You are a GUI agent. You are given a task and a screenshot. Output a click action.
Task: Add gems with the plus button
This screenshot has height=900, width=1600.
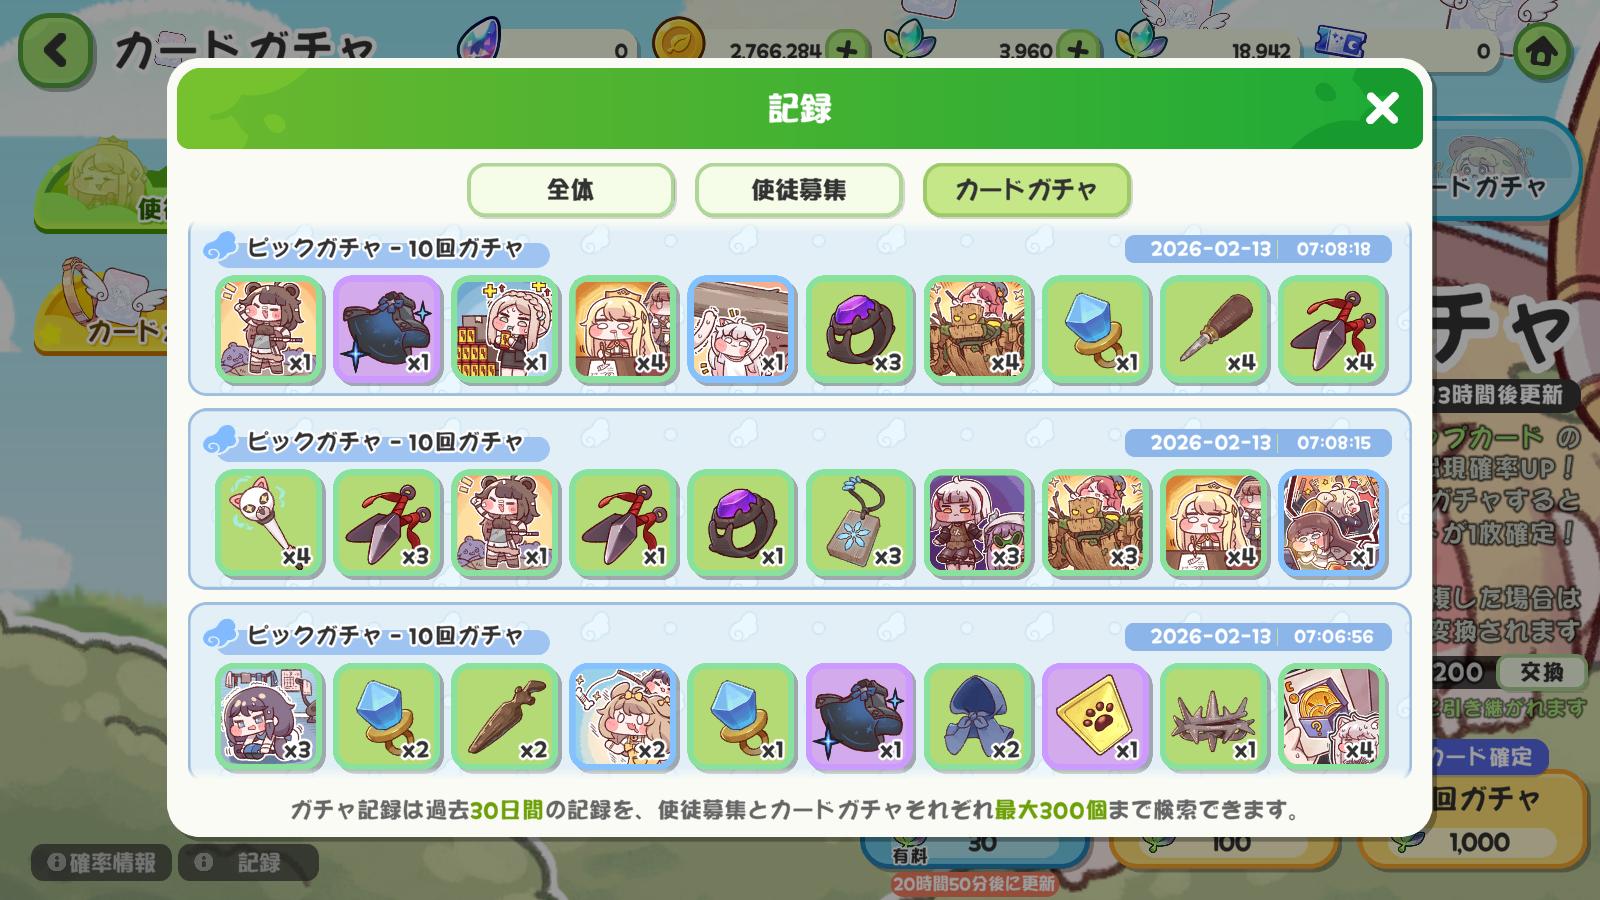tap(1078, 51)
